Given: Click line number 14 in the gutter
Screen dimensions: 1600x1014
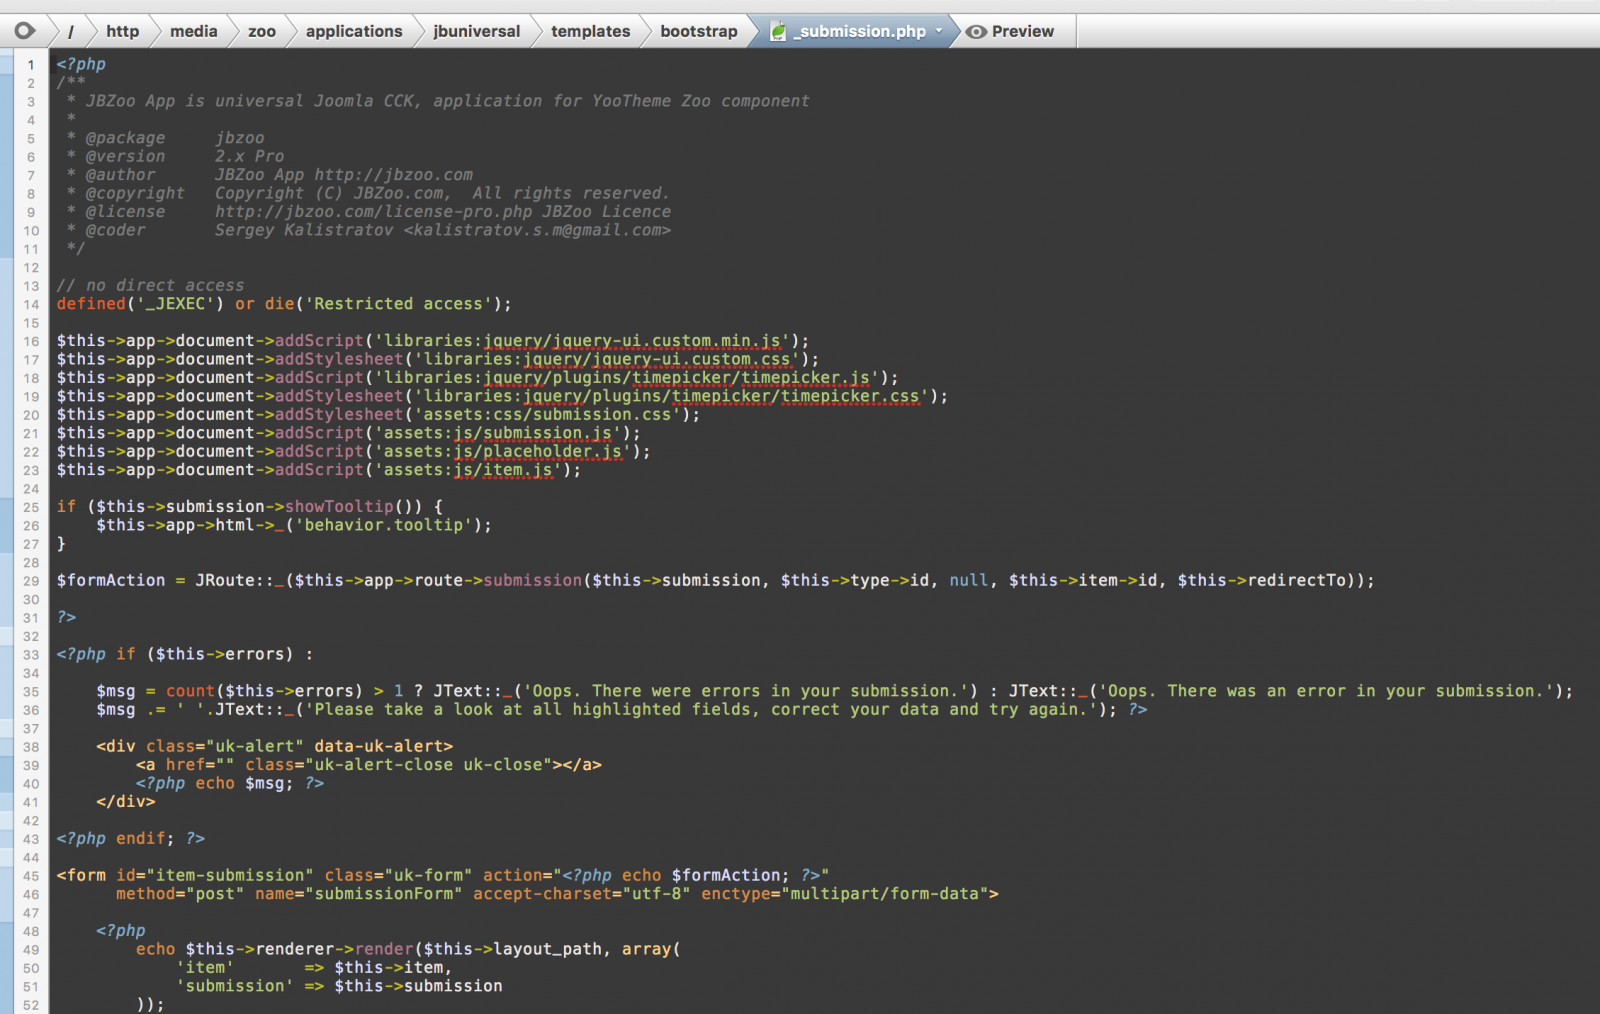Looking at the screenshot, I should pos(31,305).
